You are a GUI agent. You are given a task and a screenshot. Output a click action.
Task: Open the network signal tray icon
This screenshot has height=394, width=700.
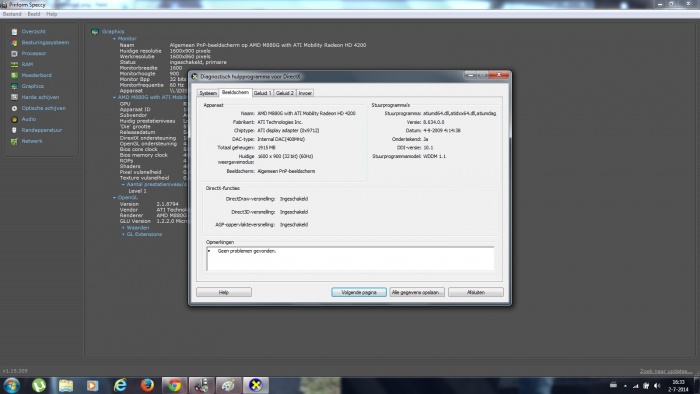tap(635, 386)
